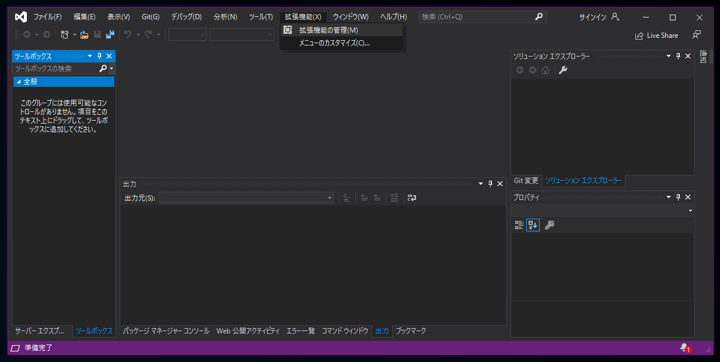Open 出力 window options dropdown arrow
The image size is (720, 362).
click(481, 184)
